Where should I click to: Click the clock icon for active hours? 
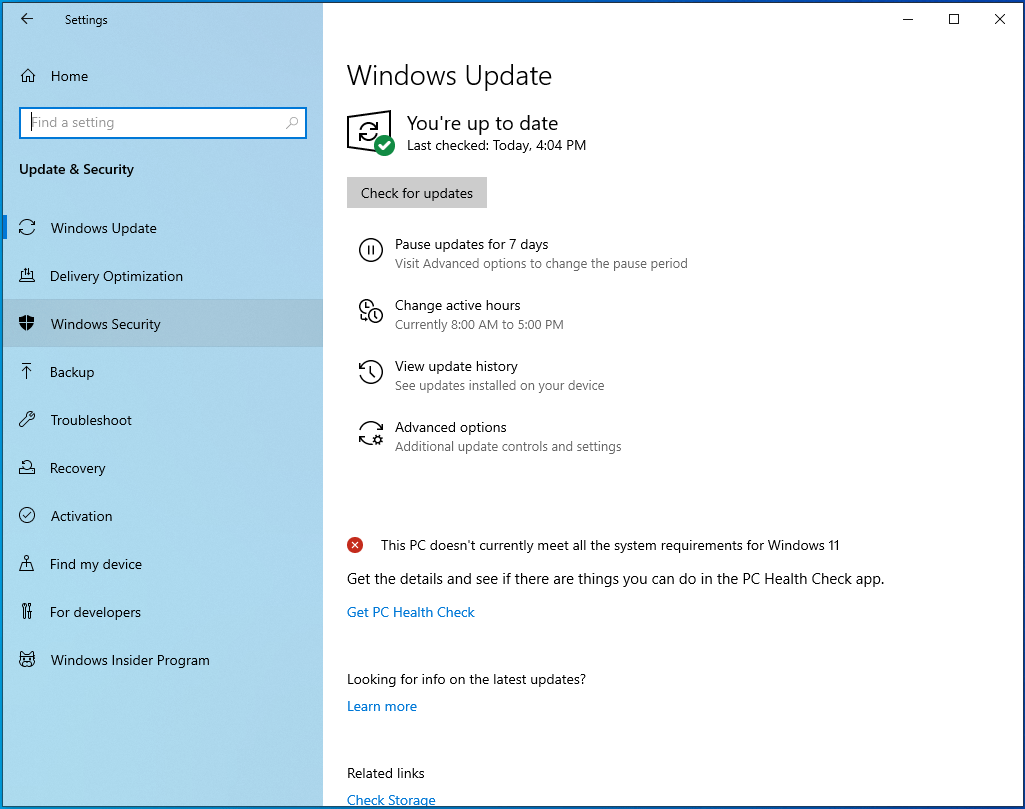click(x=370, y=312)
